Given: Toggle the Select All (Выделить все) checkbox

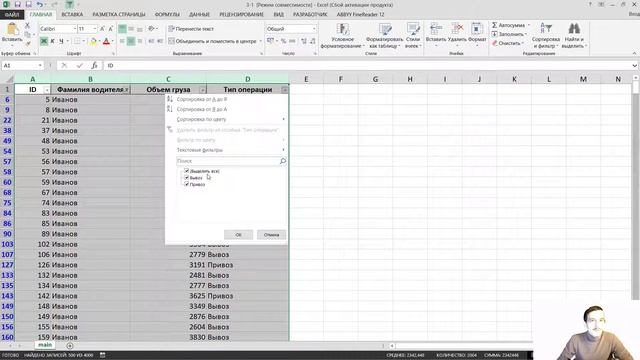Looking at the screenshot, I should tap(187, 171).
